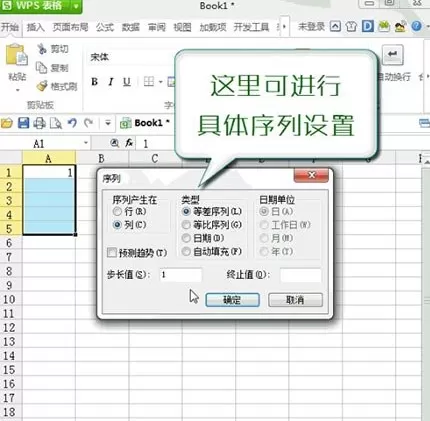The width and height of the screenshot is (430, 421).
Task: Select arithmetic series (等差序列) radio
Action: click(x=186, y=211)
